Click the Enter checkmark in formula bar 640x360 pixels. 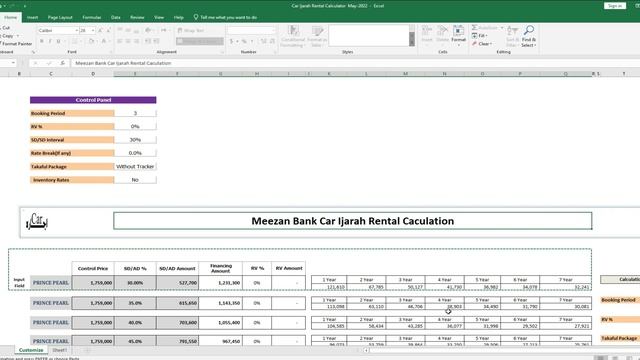(49, 63)
